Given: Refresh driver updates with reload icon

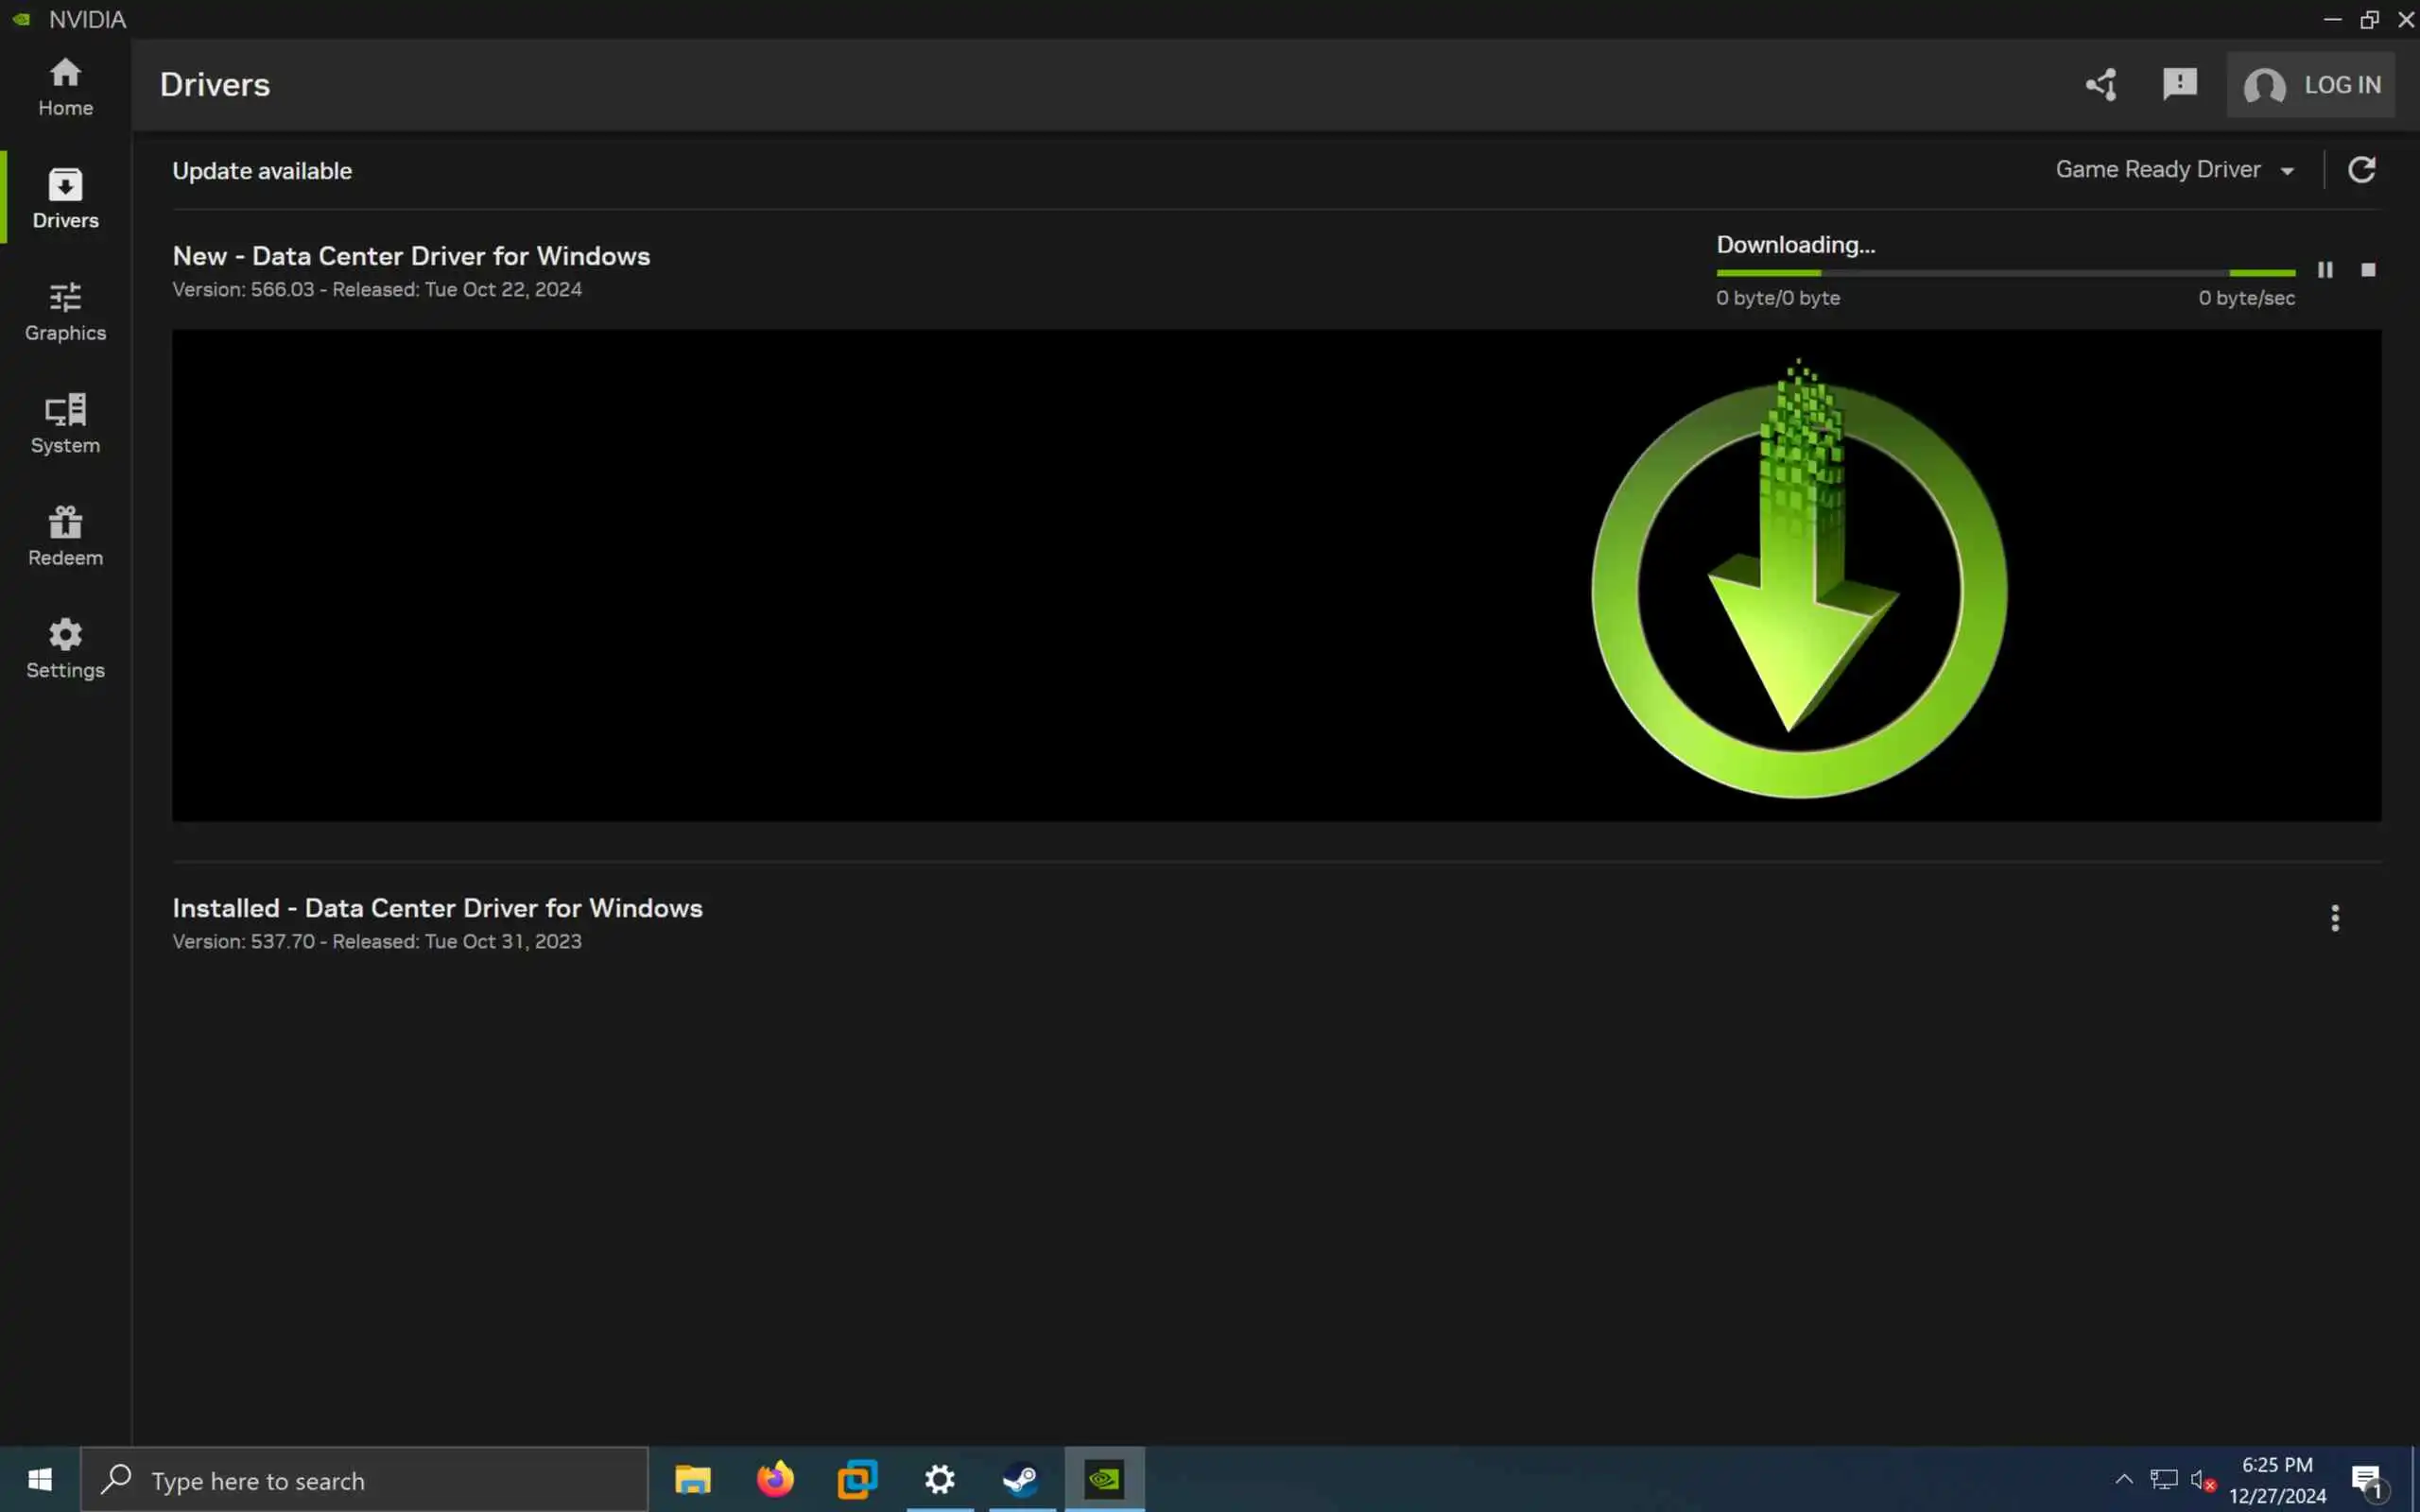Looking at the screenshot, I should click(2361, 170).
